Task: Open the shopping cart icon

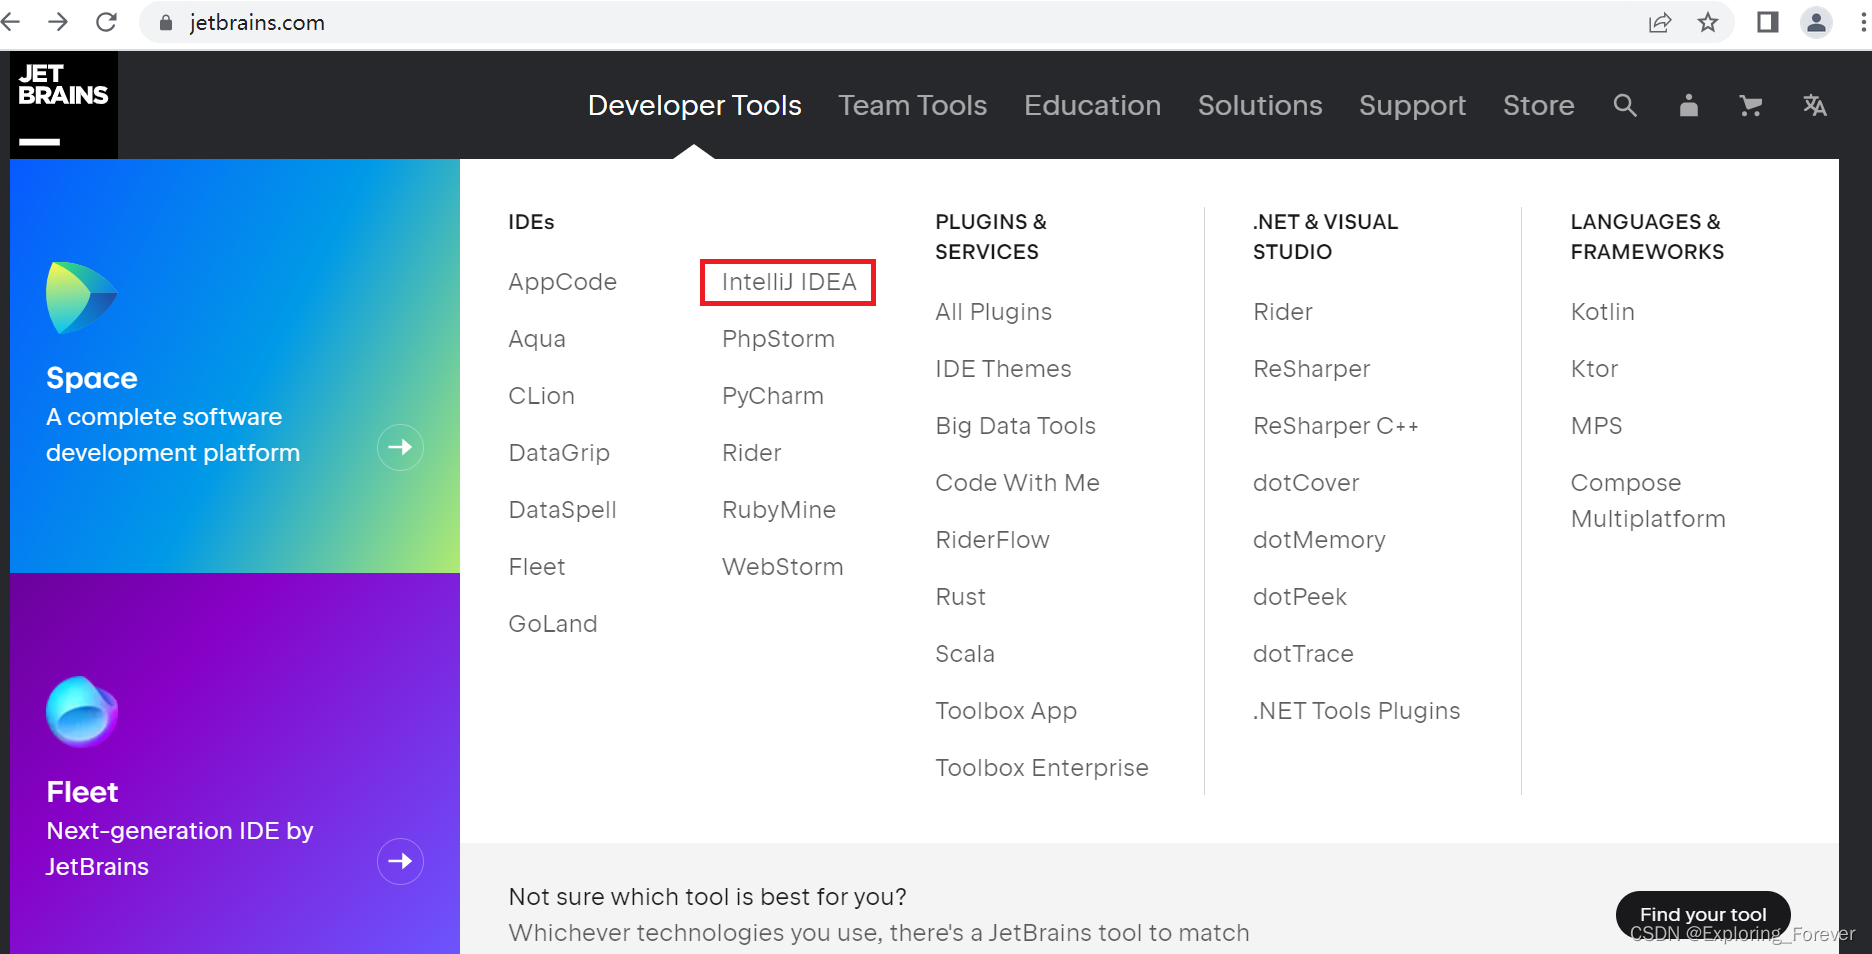Action: point(1750,105)
